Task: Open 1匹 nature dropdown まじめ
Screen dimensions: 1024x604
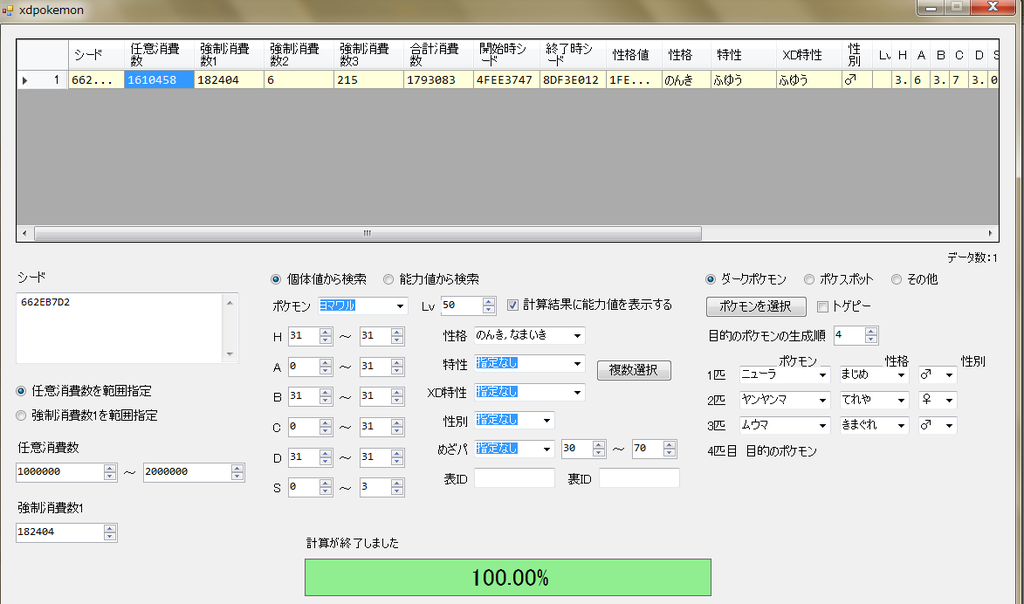Action: tap(874, 375)
